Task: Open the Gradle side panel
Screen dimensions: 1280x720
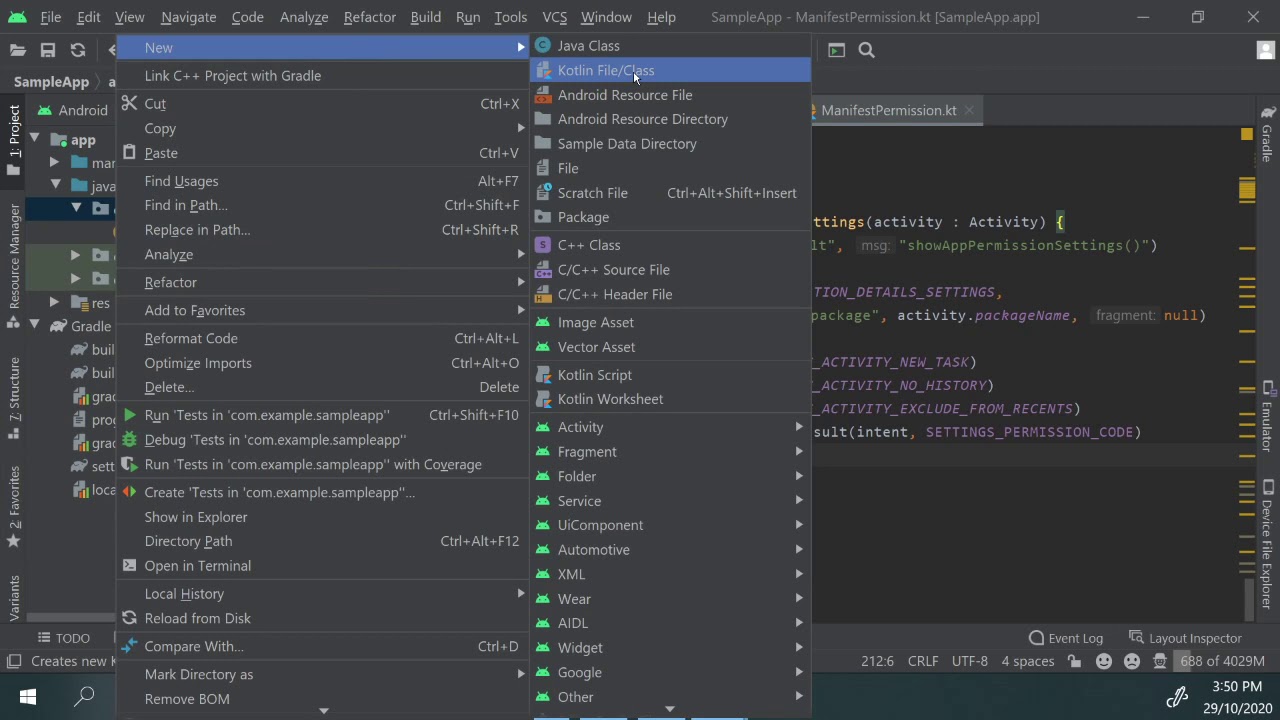Action: coord(1267,134)
